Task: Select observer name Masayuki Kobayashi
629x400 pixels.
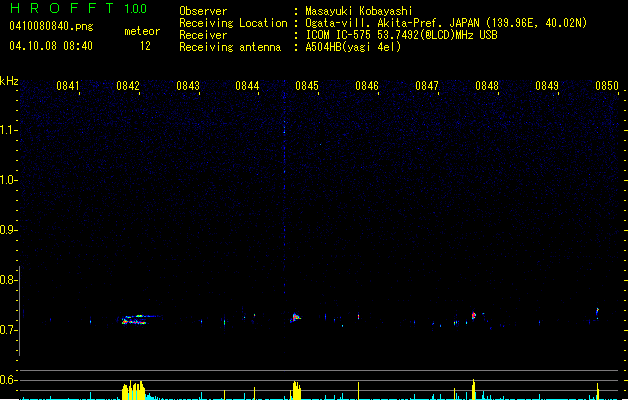Action: pyautogui.click(x=359, y=11)
